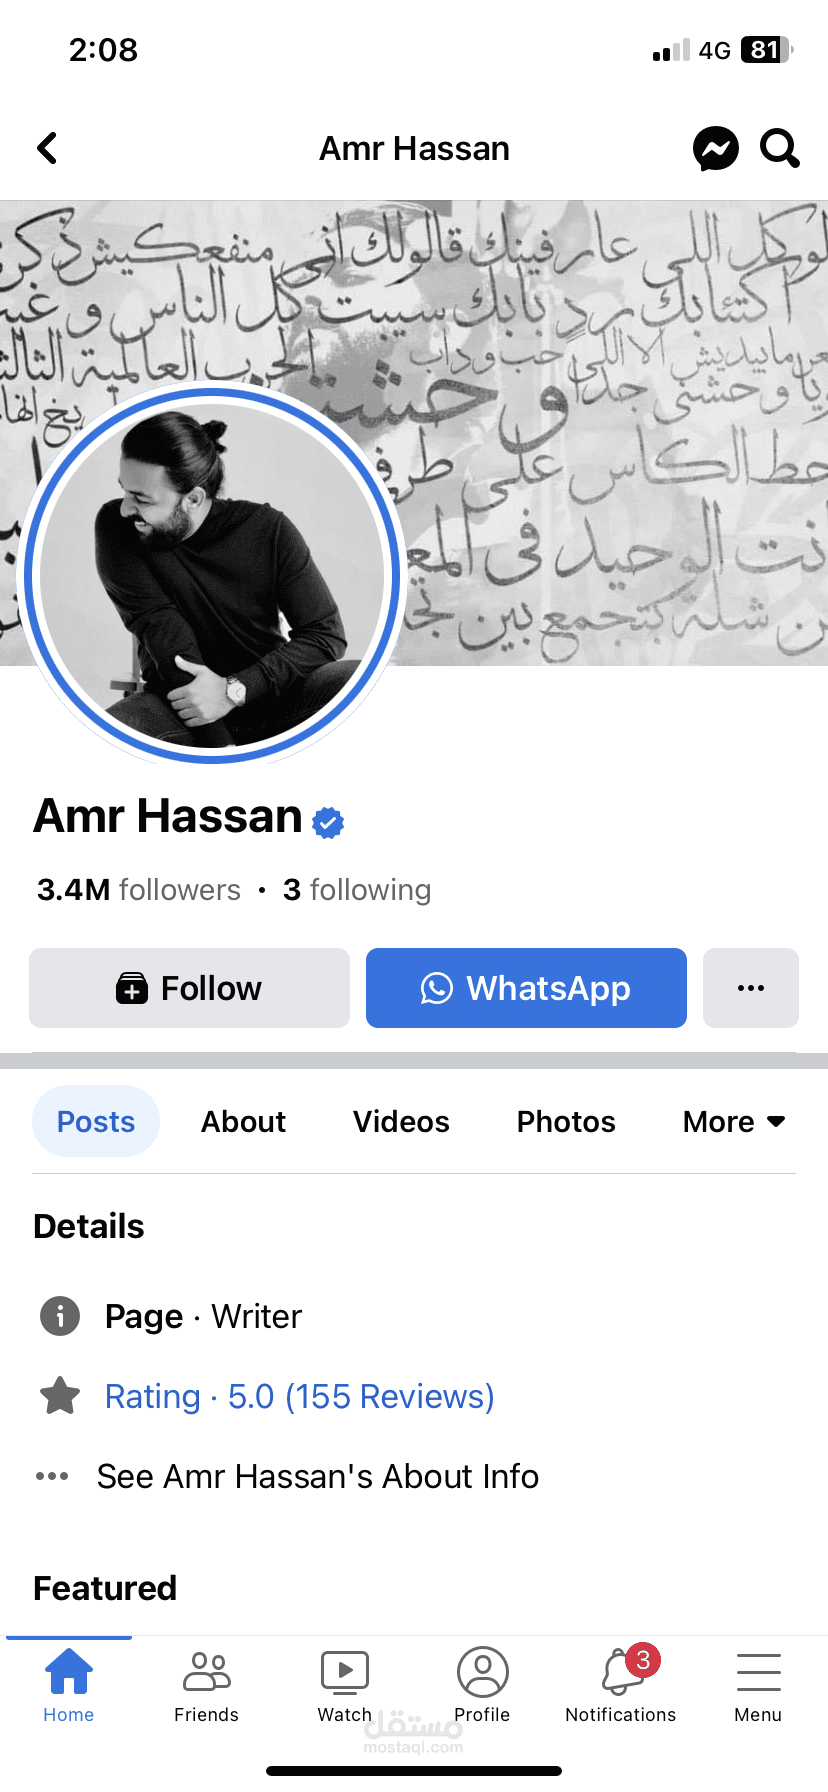This screenshot has width=828, height=1792.
Task: Open Messenger from the header
Action: tap(716, 149)
